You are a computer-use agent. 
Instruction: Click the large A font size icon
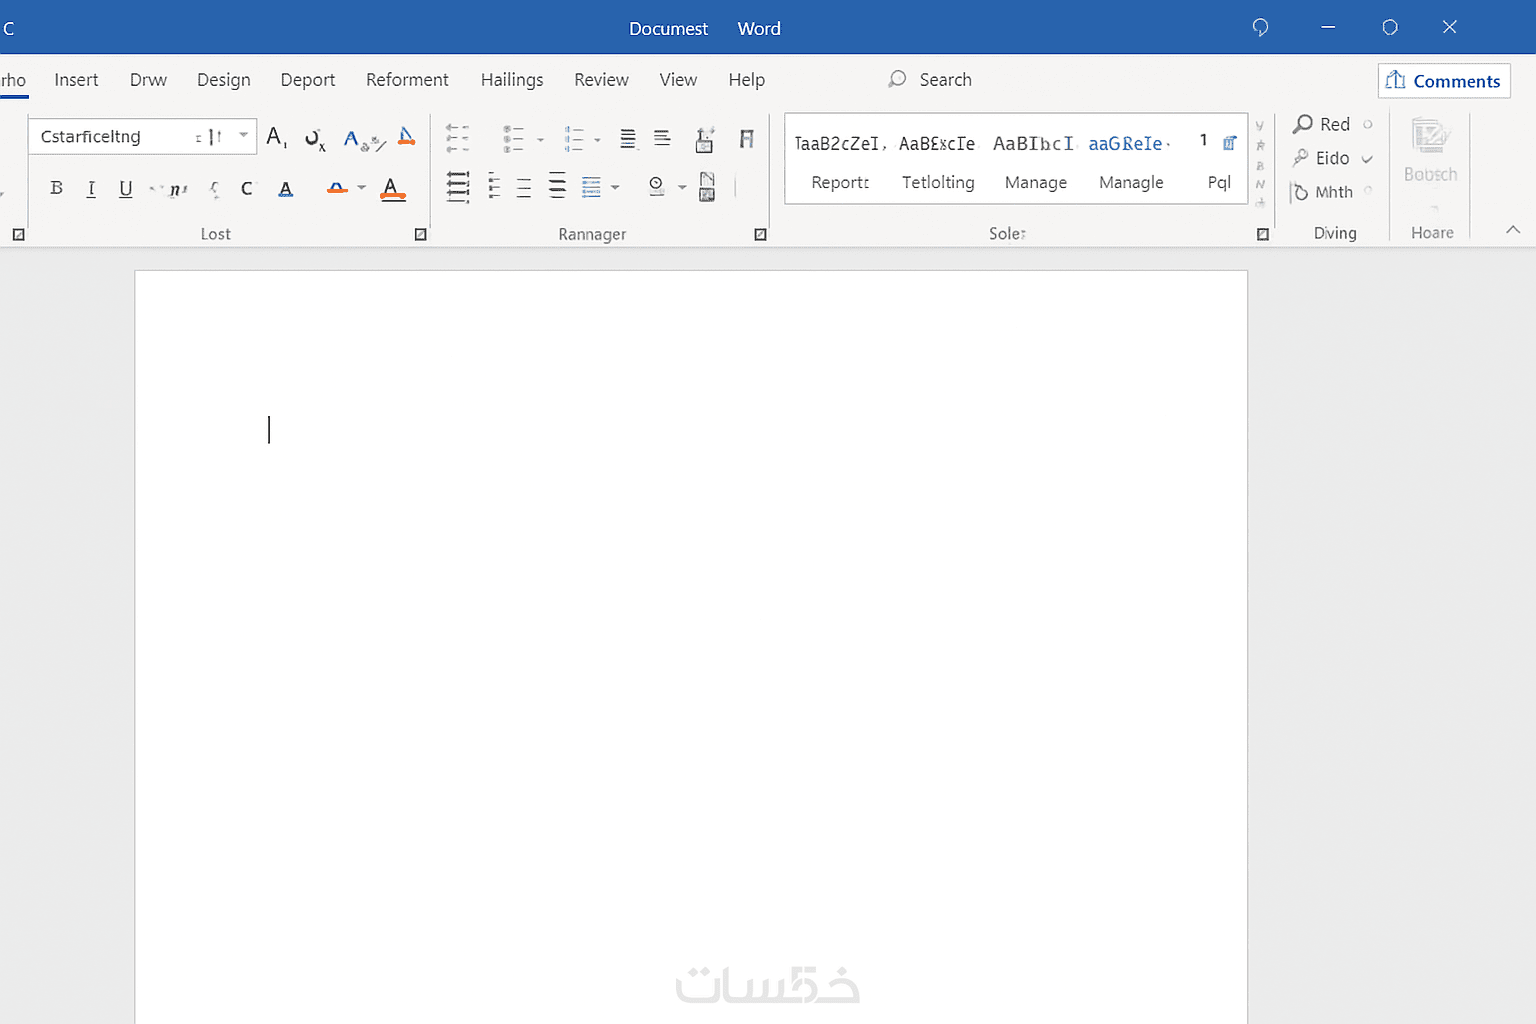(x=277, y=137)
